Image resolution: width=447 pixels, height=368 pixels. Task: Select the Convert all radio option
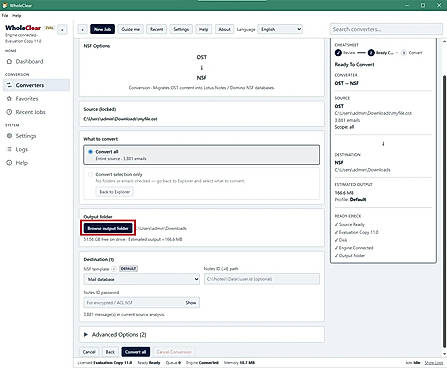coord(90,152)
